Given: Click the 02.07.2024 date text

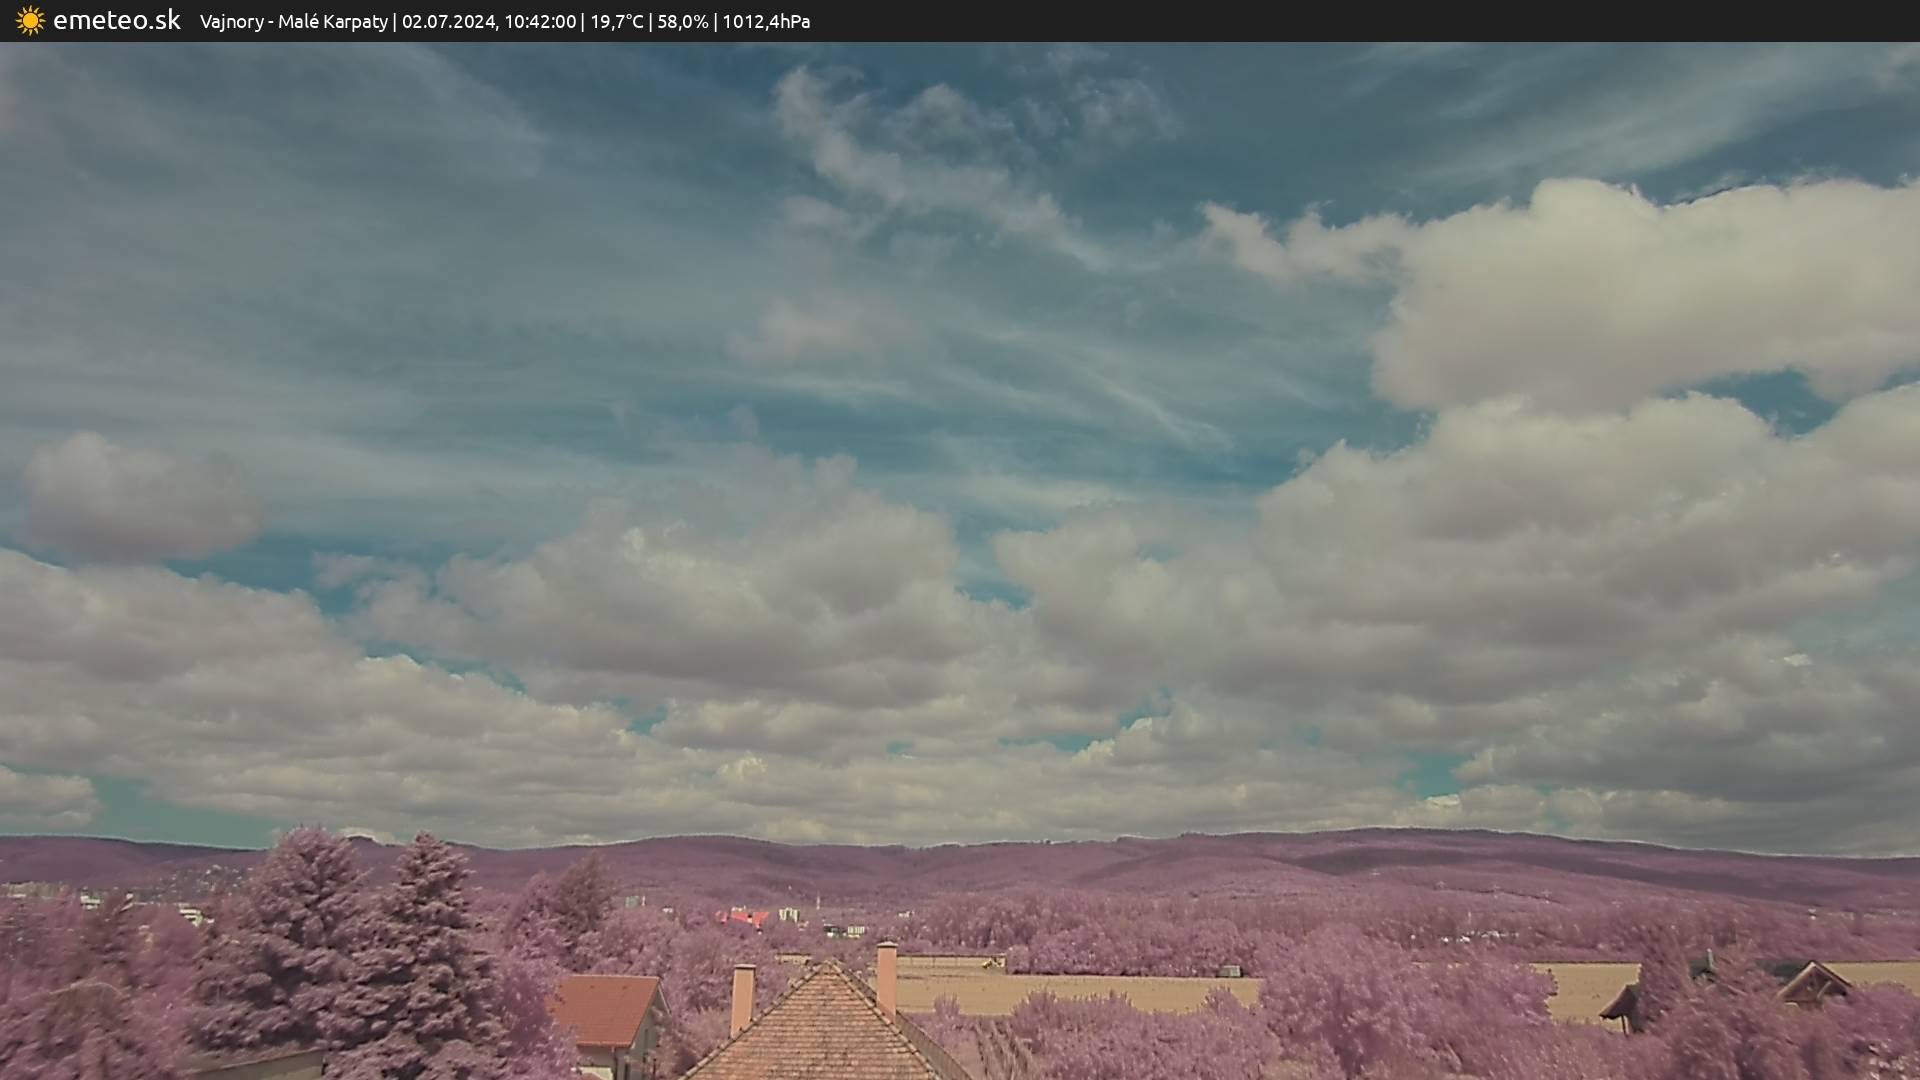Looking at the screenshot, I should (449, 22).
